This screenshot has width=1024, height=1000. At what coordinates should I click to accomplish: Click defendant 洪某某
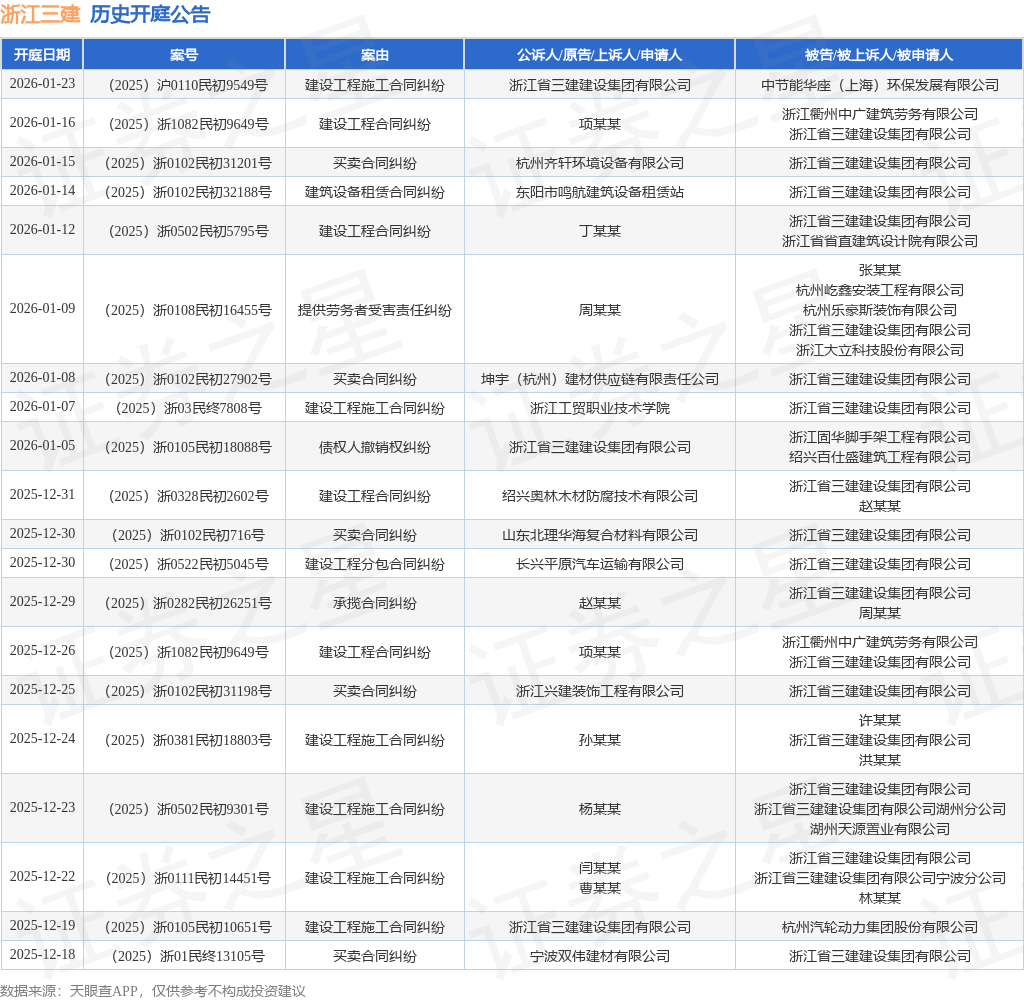coord(880,760)
